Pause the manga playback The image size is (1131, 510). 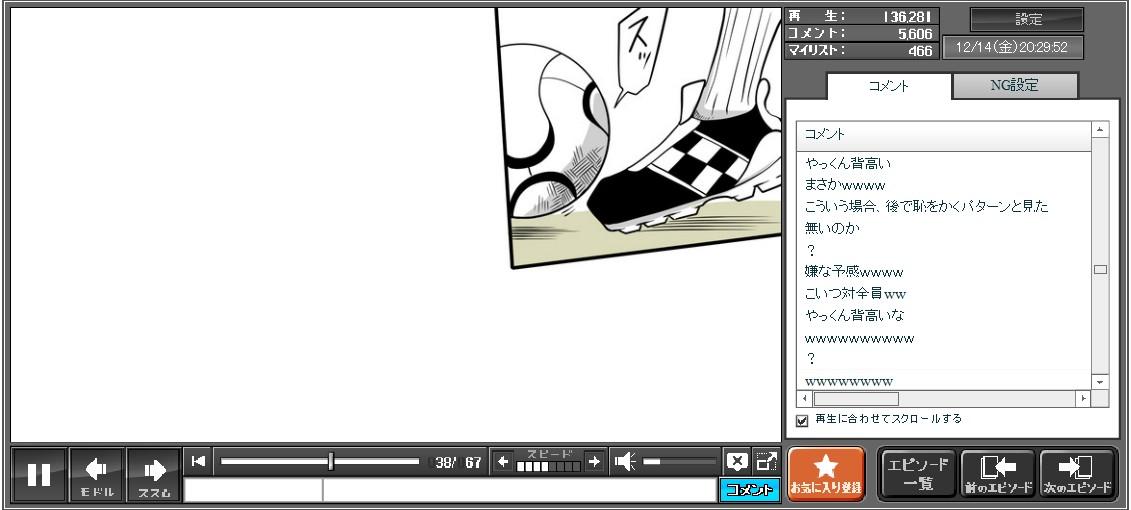tap(39, 474)
